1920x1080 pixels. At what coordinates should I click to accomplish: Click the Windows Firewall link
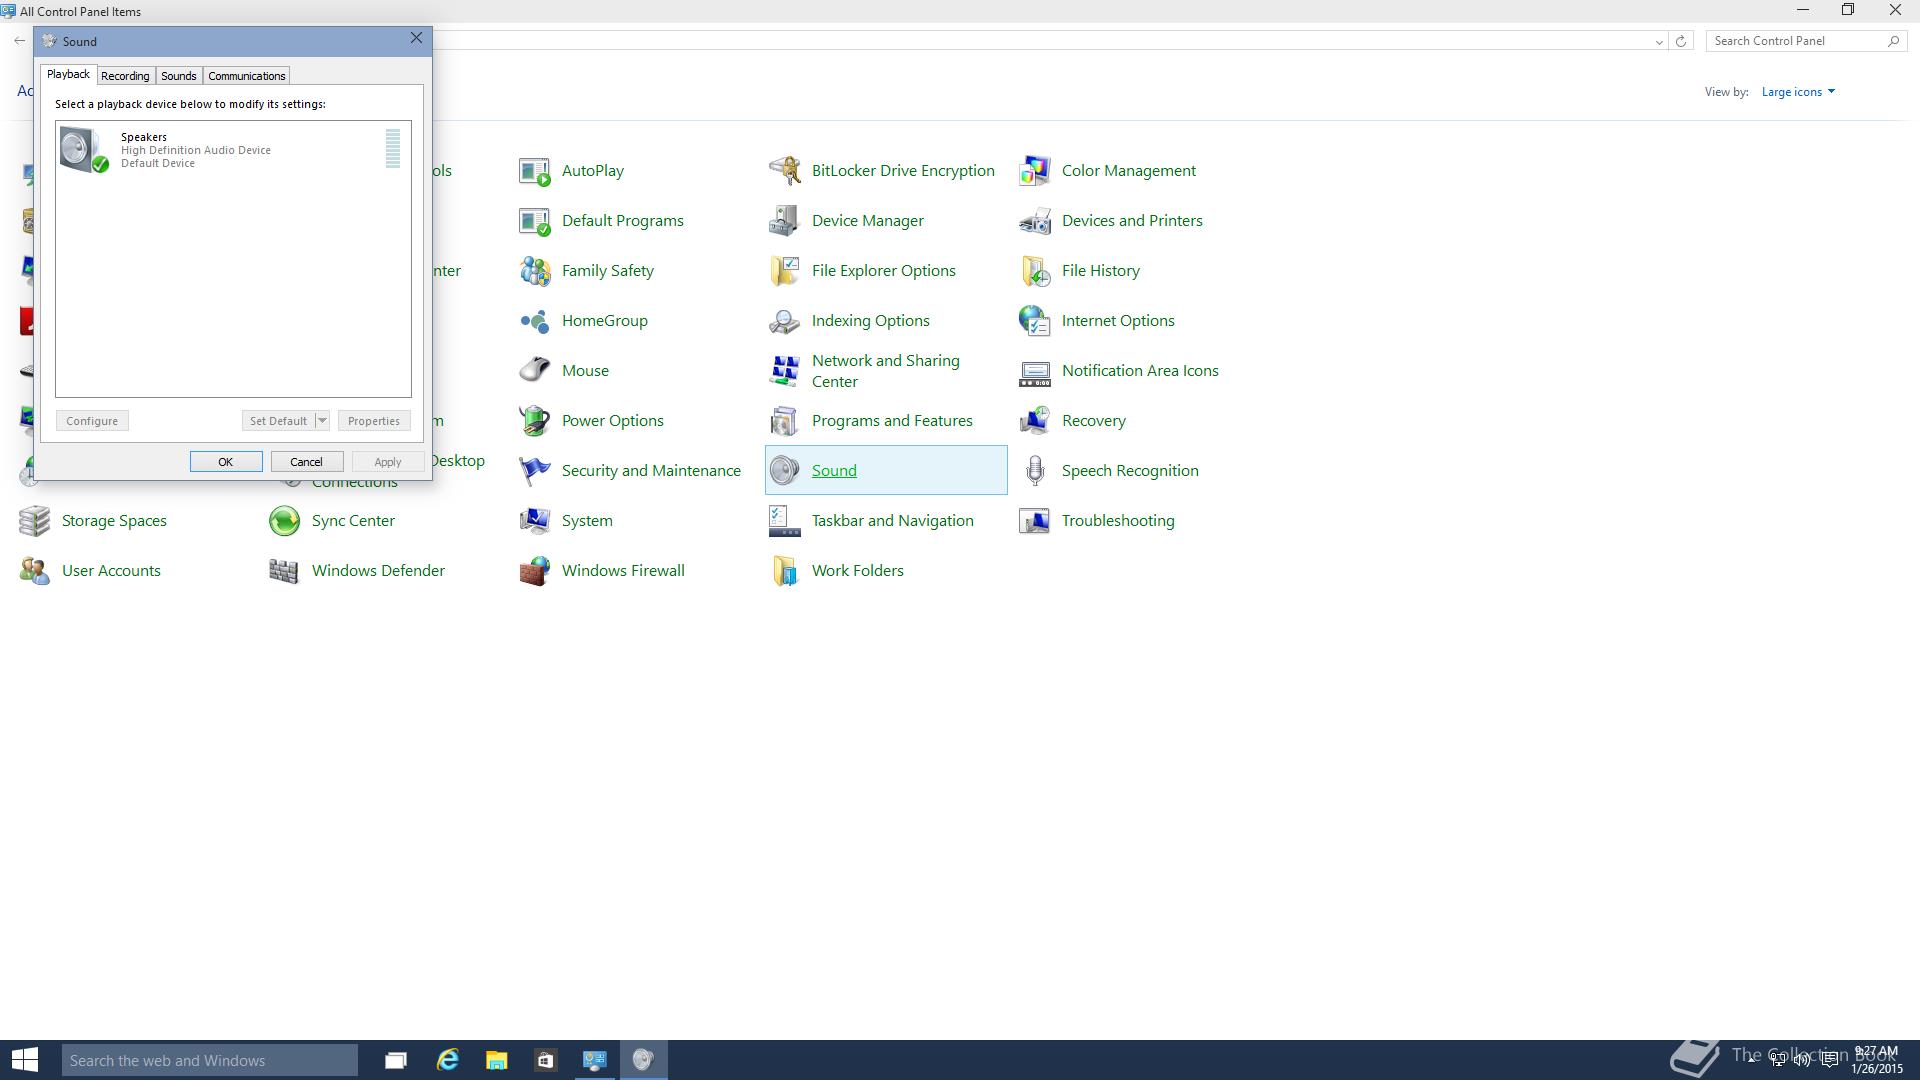coord(623,571)
